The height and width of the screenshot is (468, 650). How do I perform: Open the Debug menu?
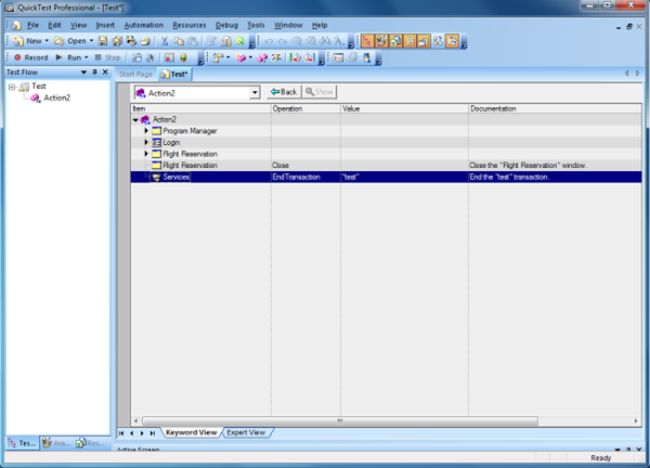click(x=227, y=25)
